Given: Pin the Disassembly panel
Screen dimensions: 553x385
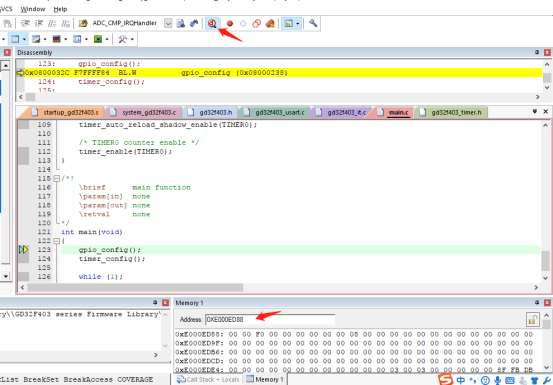Looking at the screenshot, I should [537, 52].
